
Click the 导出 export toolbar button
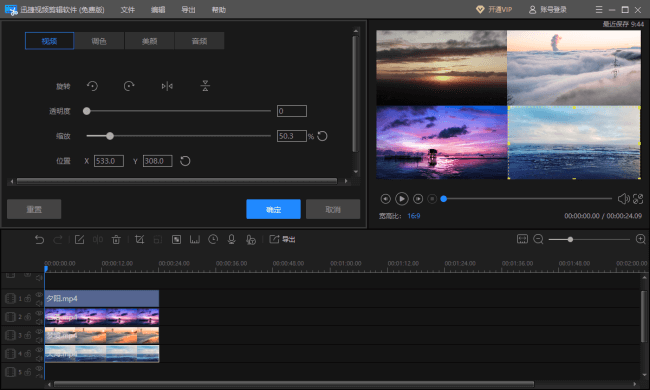[282, 240]
